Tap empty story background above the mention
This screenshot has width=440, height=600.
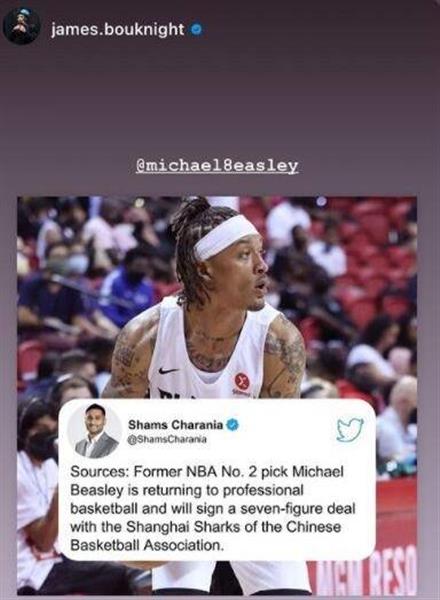click(220, 99)
